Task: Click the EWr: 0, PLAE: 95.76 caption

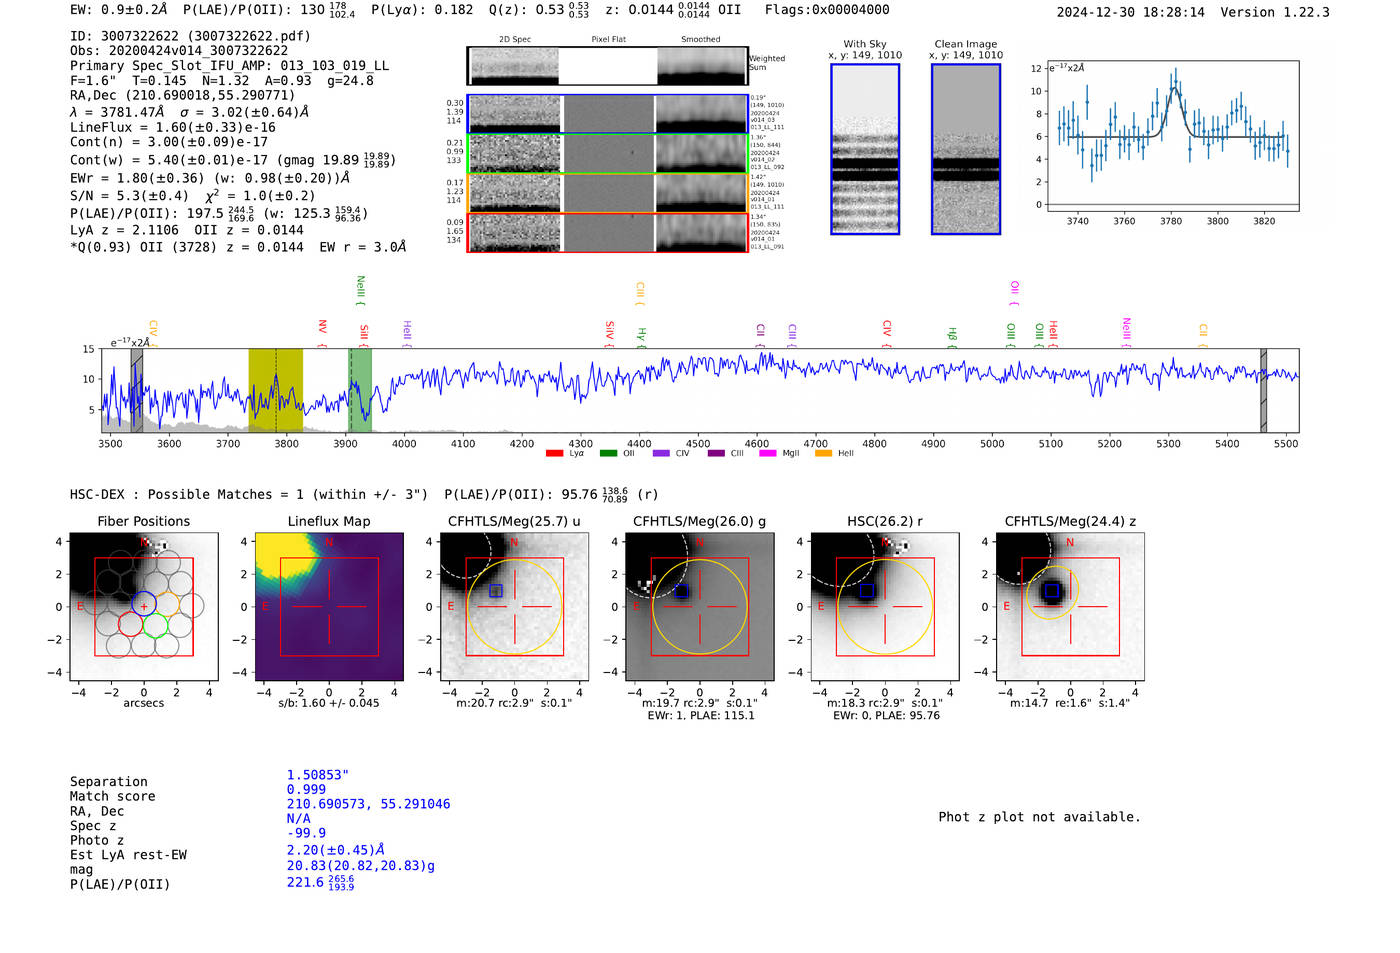Action: 885,716
